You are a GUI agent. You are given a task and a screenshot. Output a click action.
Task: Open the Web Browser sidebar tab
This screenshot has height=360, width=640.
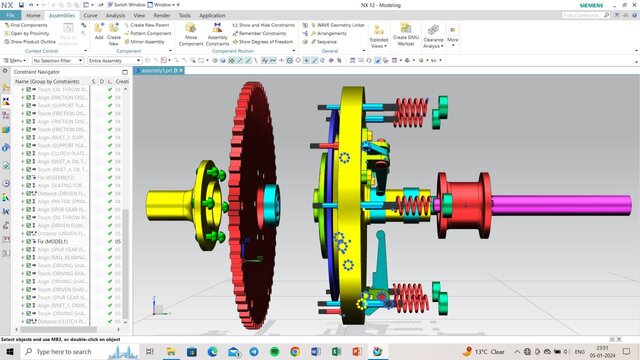pyautogui.click(x=6, y=166)
